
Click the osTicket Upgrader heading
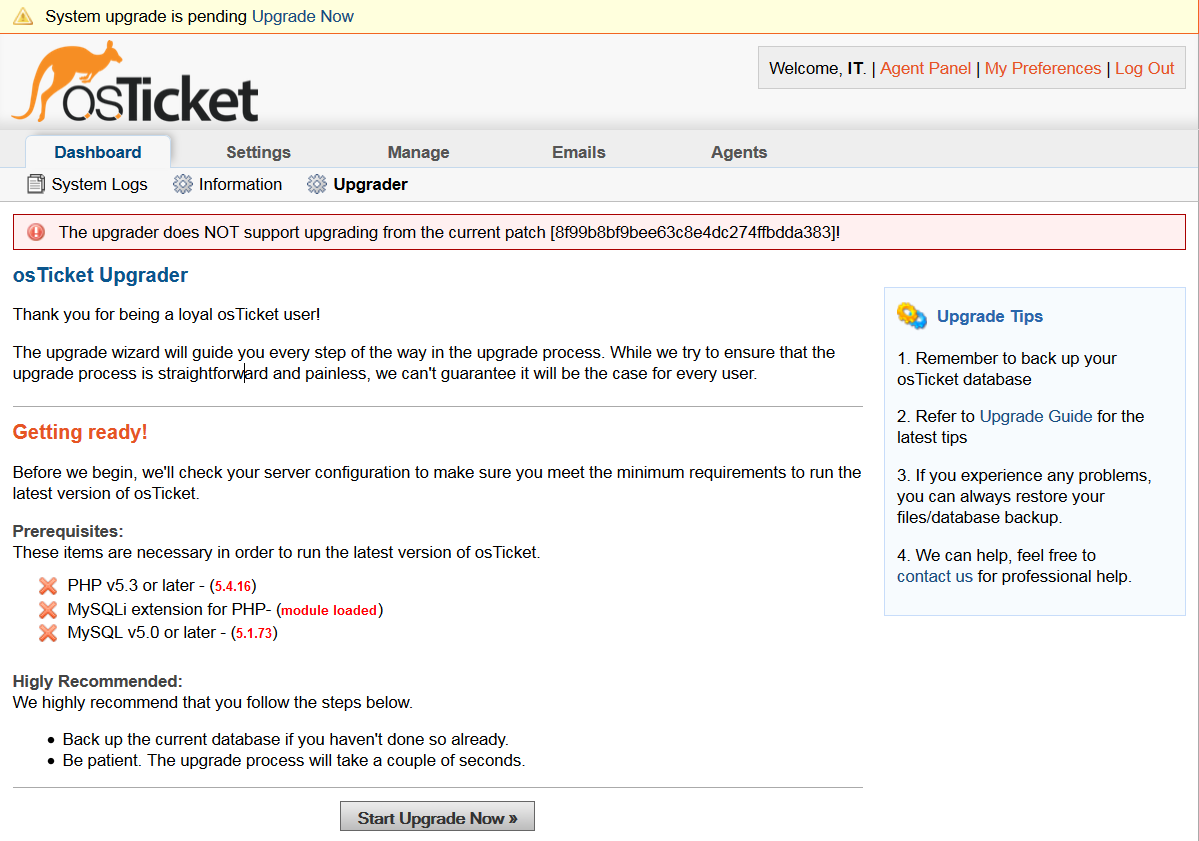click(x=100, y=275)
